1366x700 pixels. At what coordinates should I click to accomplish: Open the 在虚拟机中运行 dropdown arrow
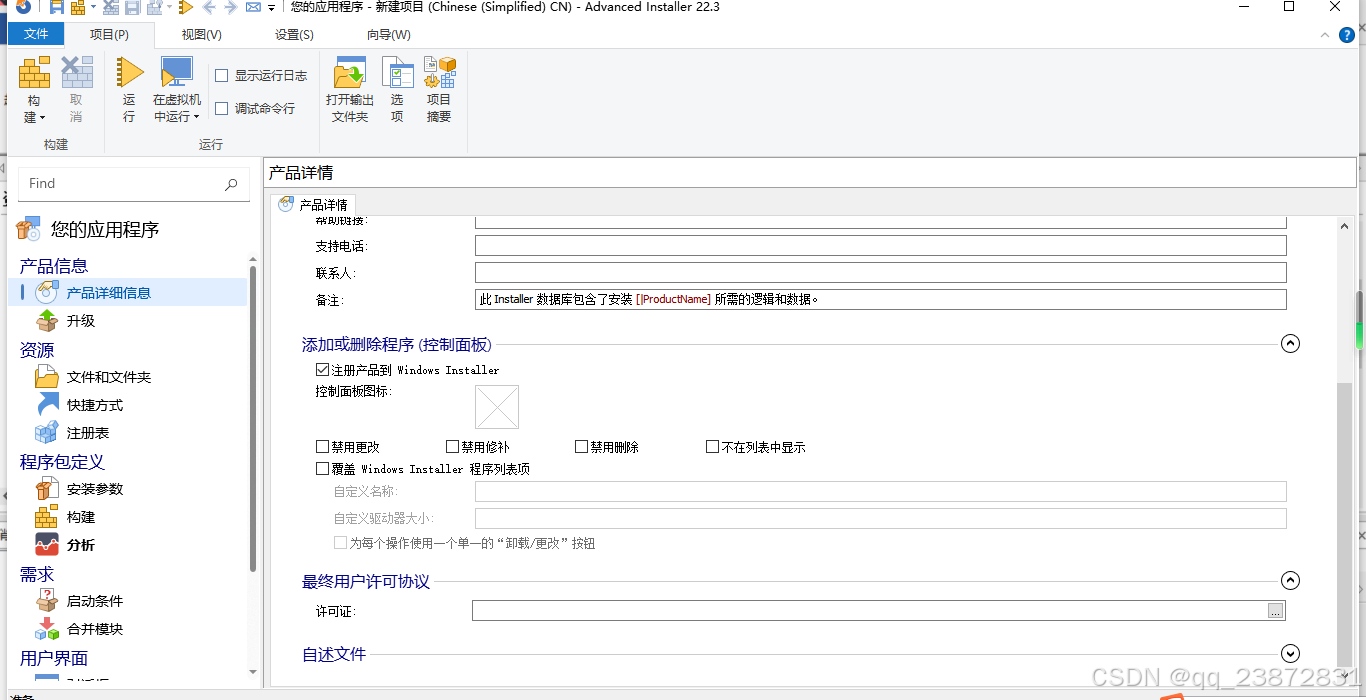196,117
